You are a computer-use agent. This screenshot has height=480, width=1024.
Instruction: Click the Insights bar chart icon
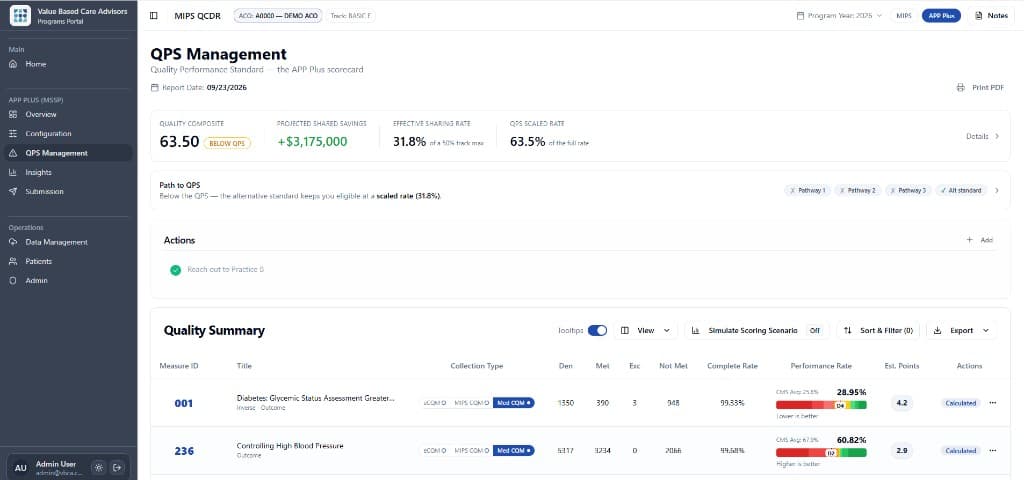(13, 172)
